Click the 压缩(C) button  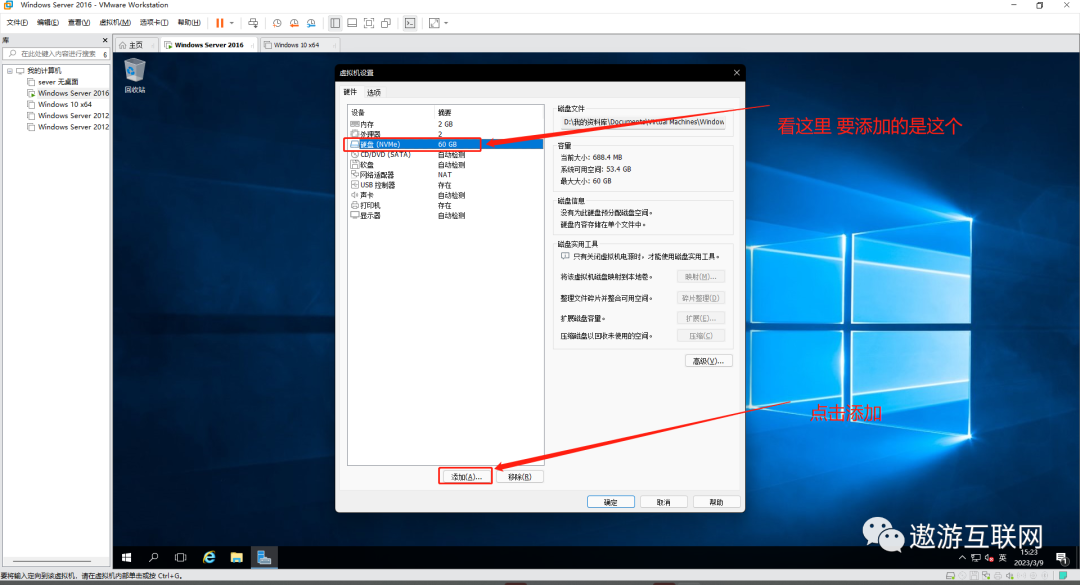click(x=700, y=336)
